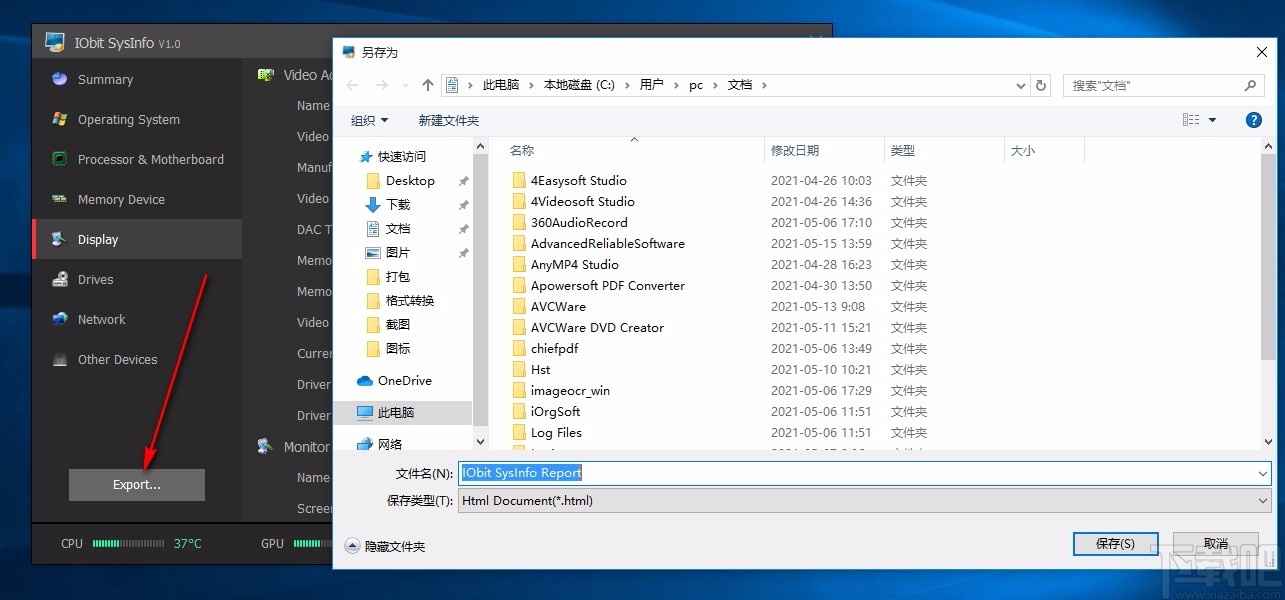Click 新建文件夹 to create a folder
This screenshot has width=1285, height=600.
(x=448, y=119)
